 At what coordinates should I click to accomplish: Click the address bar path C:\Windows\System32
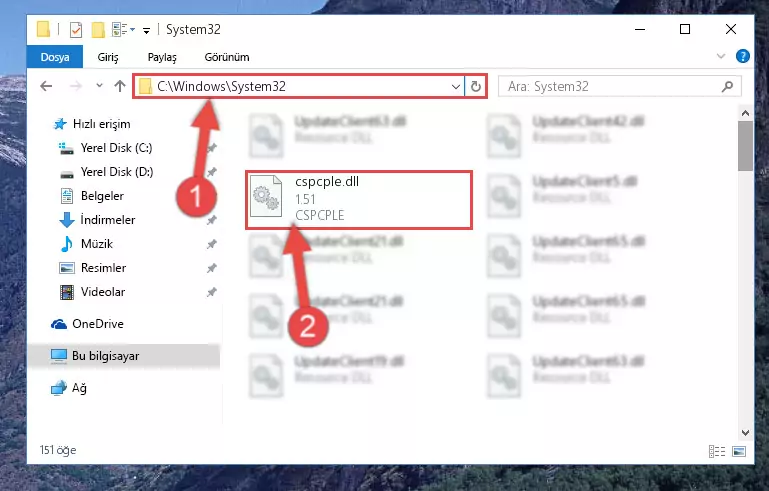[x=221, y=86]
